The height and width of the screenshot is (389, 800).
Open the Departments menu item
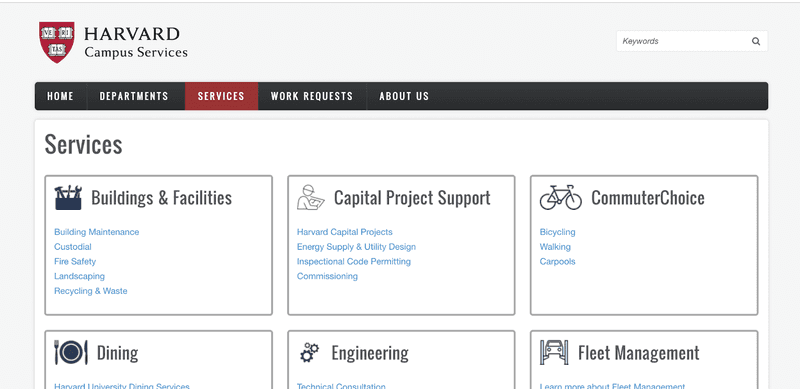[134, 96]
